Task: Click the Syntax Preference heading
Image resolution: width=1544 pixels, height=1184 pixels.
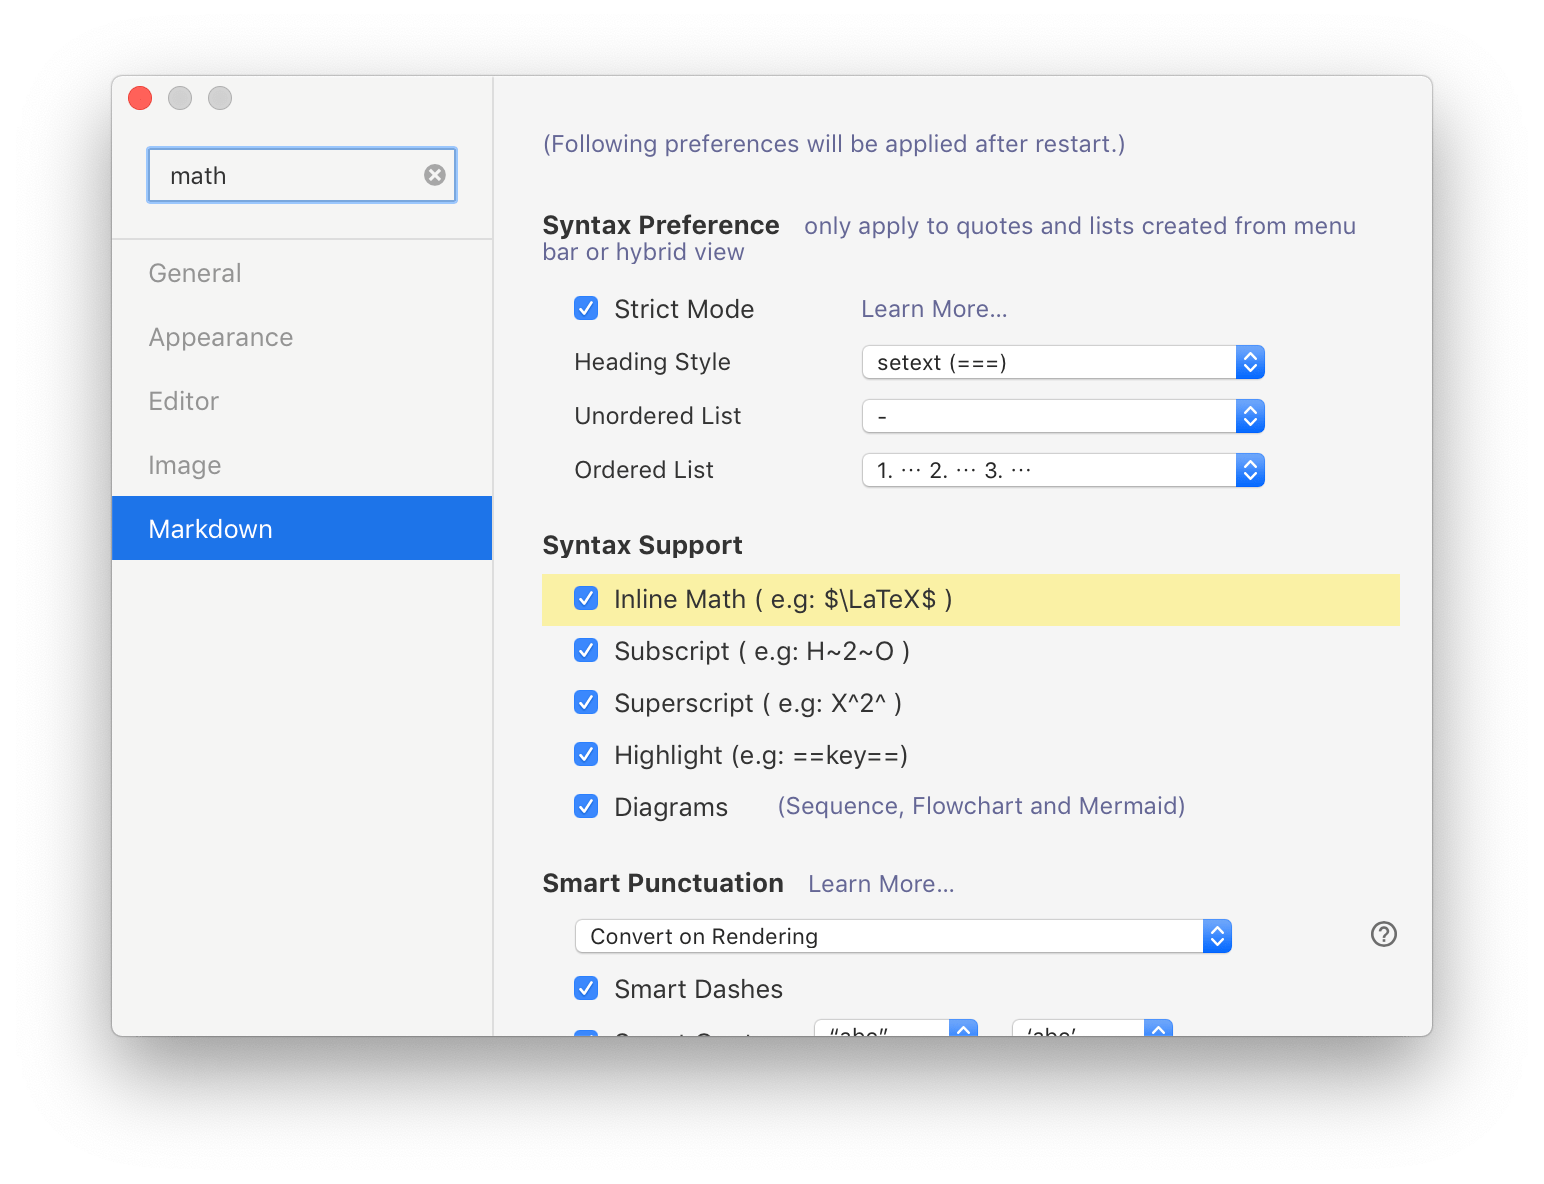Action: click(x=661, y=225)
